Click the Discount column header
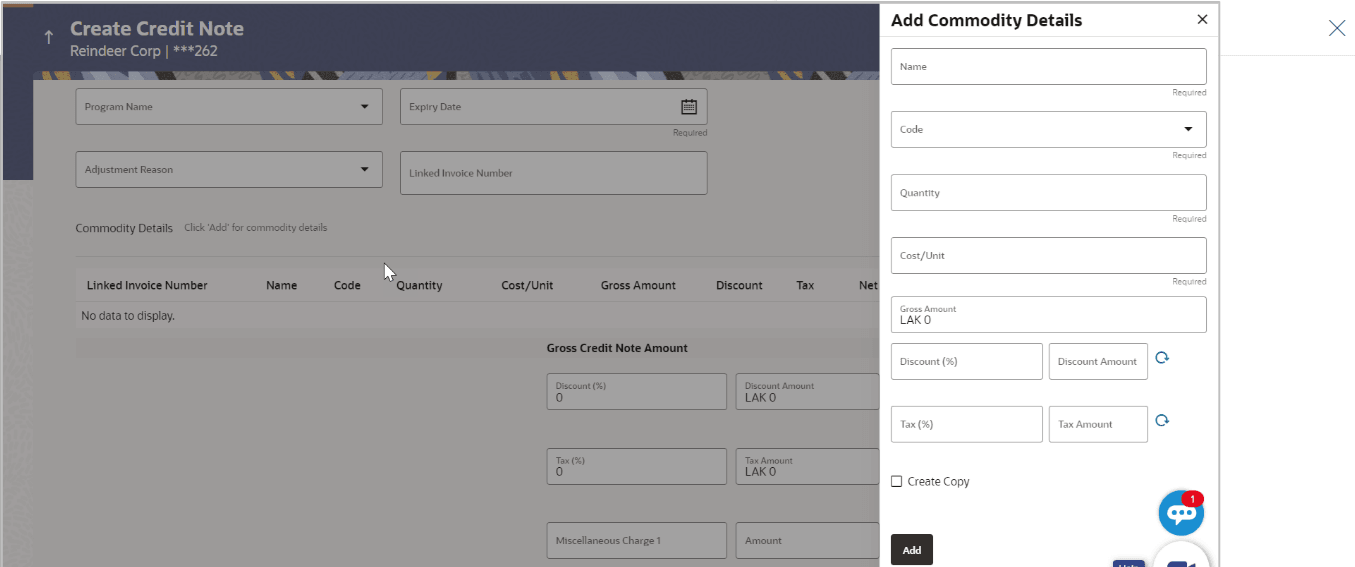The height and width of the screenshot is (567, 1355). (x=739, y=285)
